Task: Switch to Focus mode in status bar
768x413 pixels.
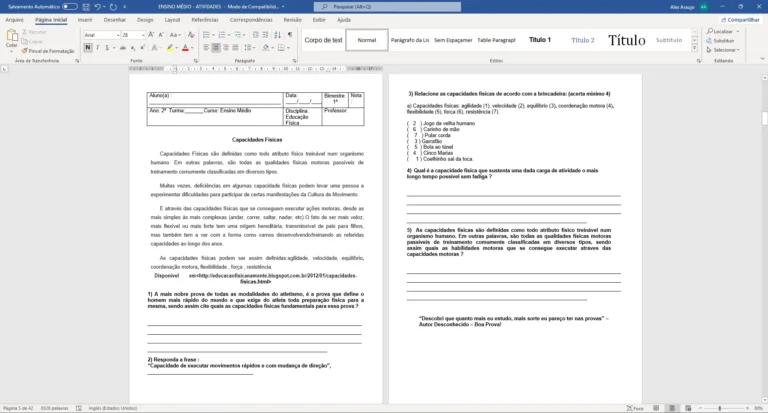Action: (x=635, y=408)
